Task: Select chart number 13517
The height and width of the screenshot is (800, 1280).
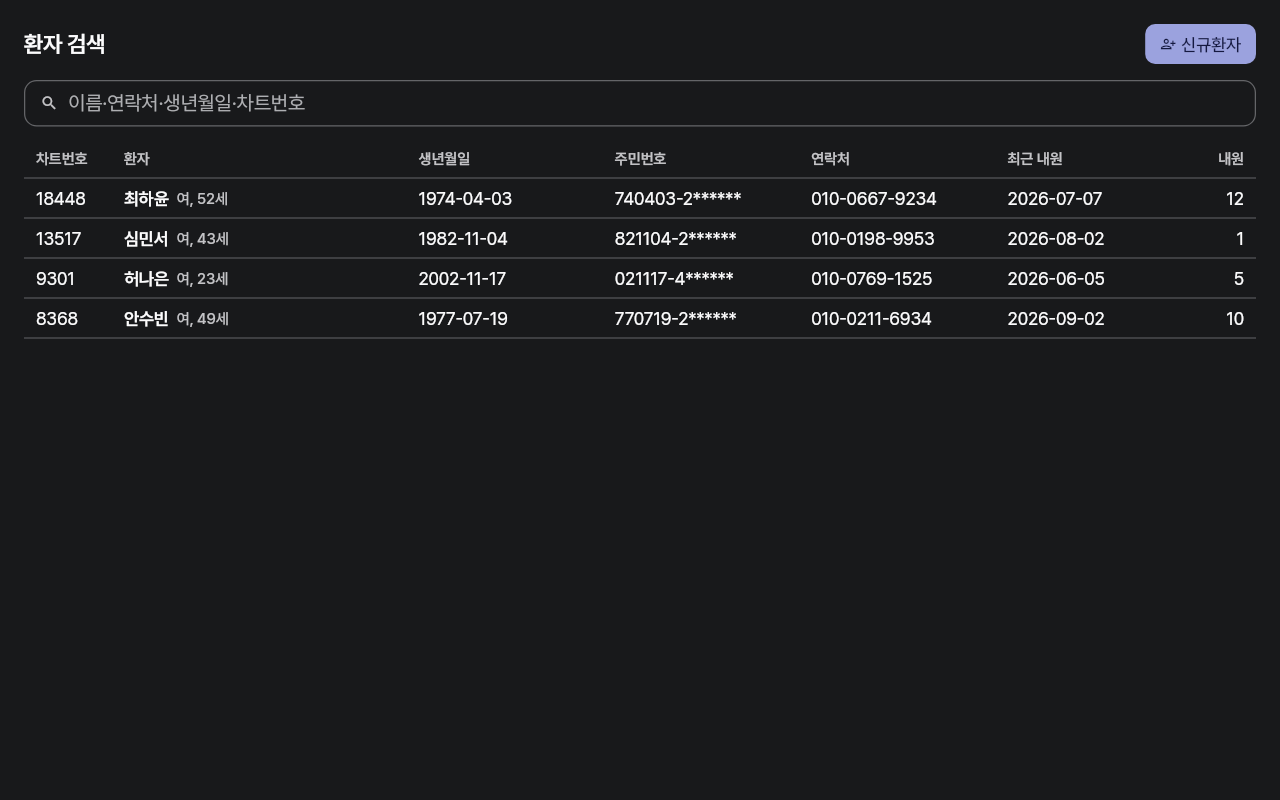Action: 59,239
